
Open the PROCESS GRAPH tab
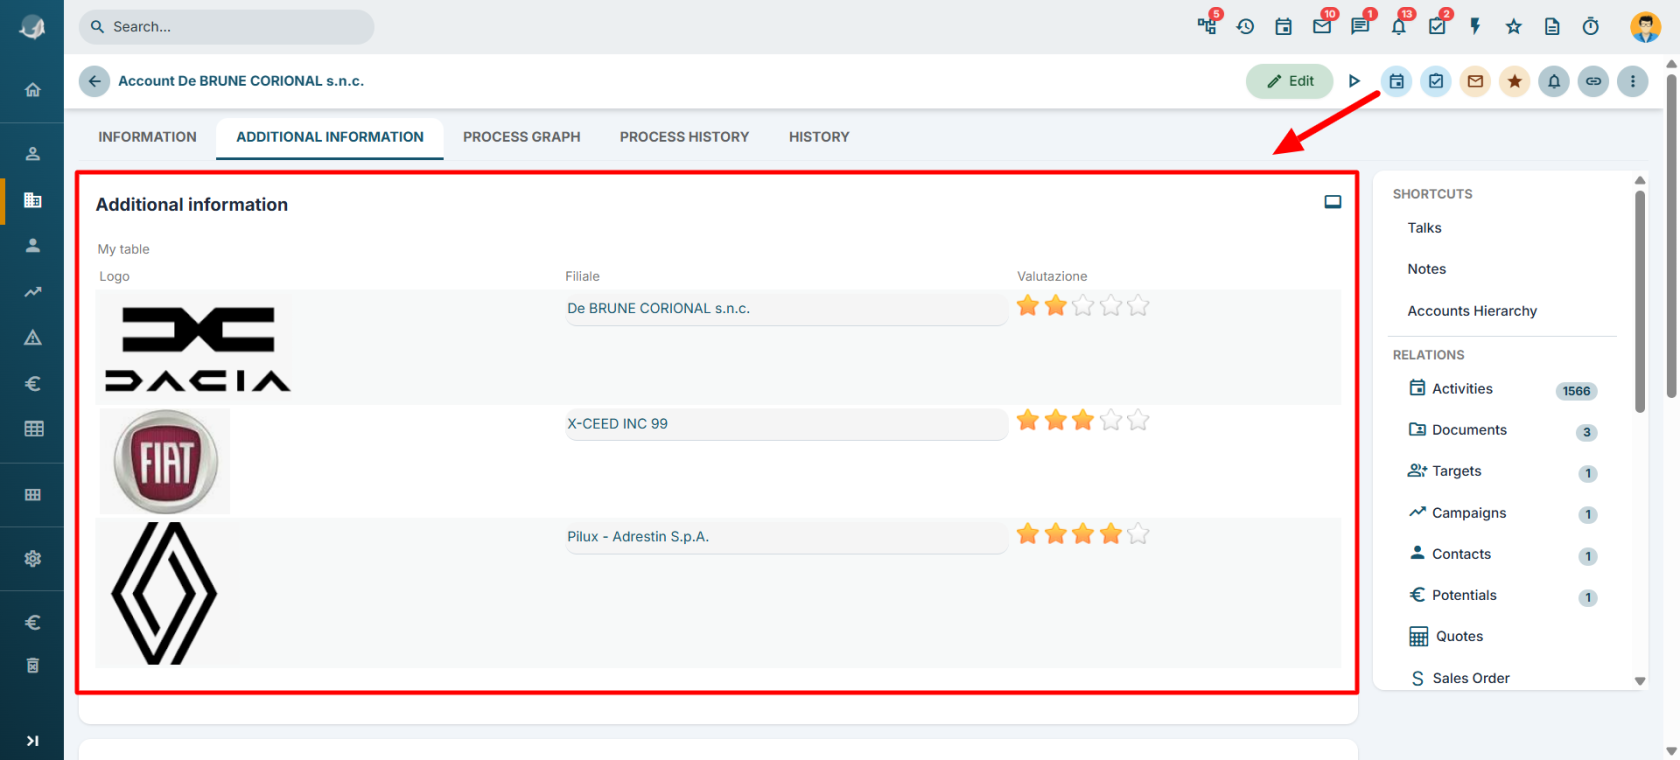pyautogui.click(x=521, y=137)
